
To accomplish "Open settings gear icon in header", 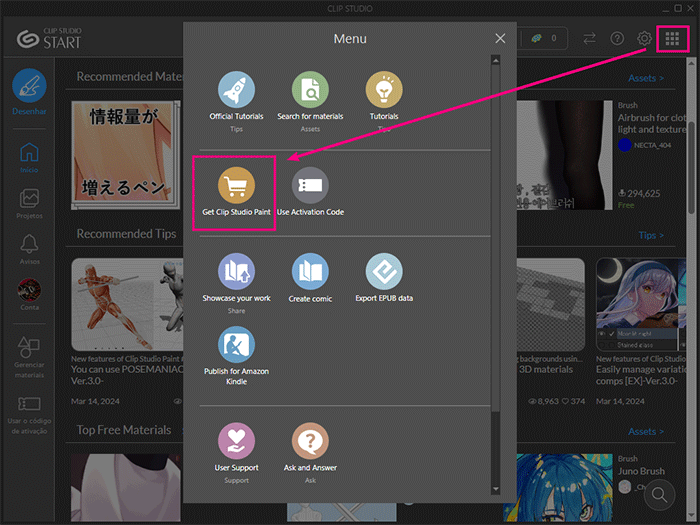I will pos(645,39).
